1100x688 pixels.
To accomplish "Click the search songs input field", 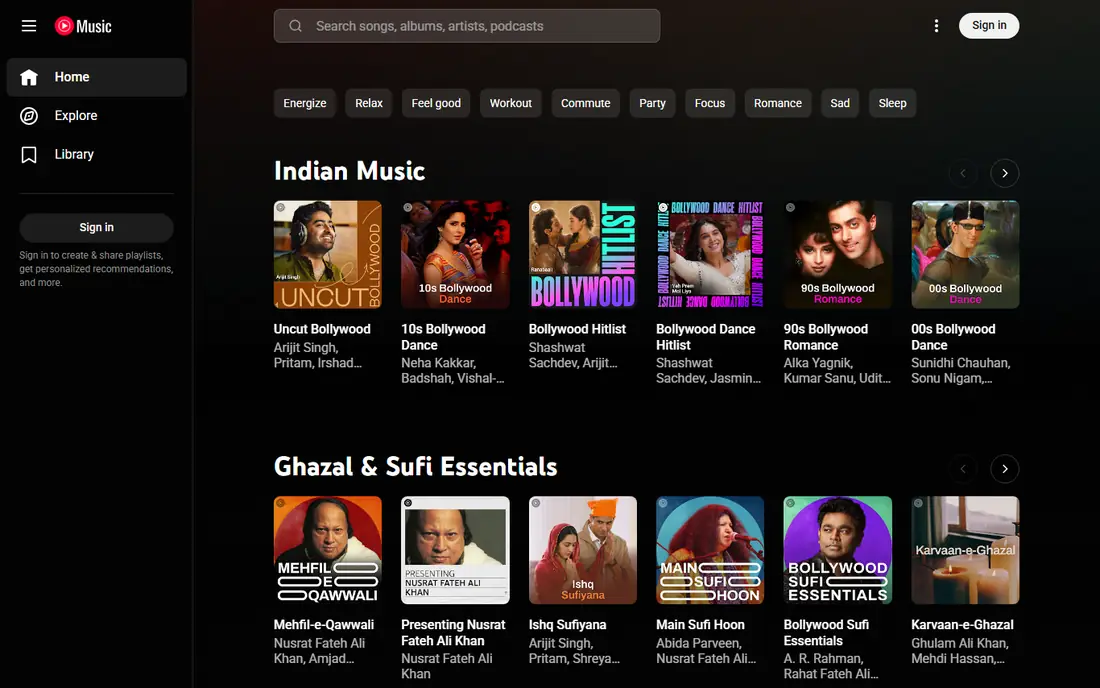I will (467, 26).
